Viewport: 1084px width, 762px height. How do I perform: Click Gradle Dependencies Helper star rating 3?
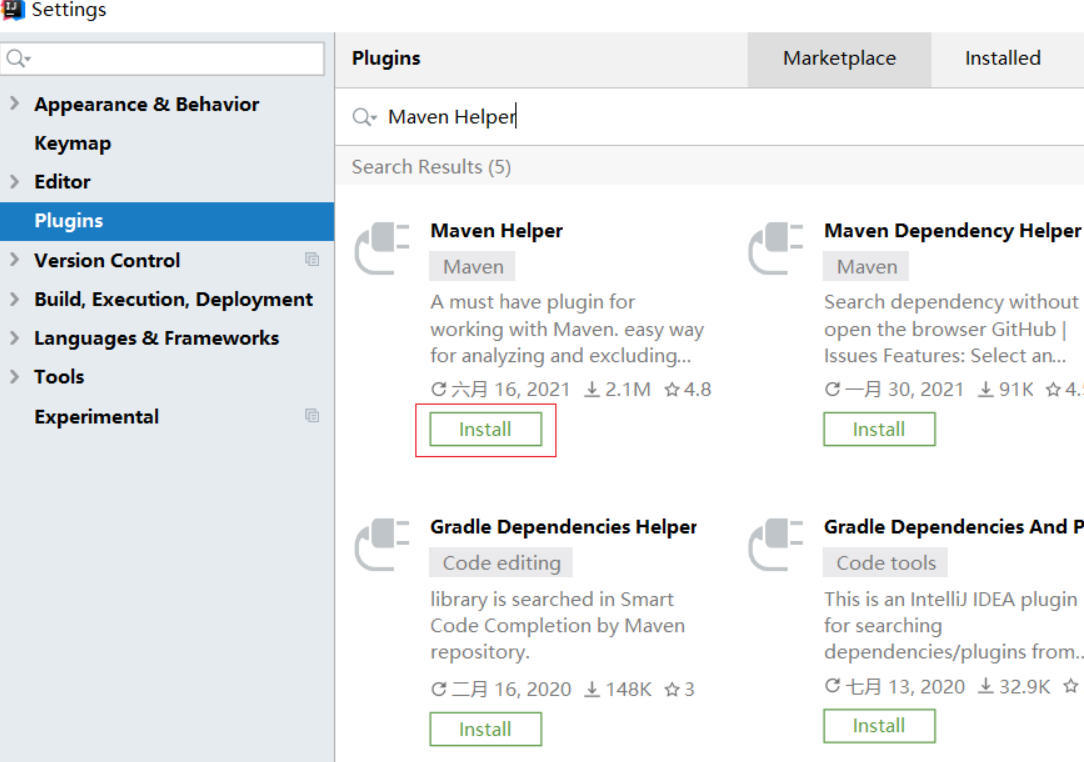tap(680, 689)
